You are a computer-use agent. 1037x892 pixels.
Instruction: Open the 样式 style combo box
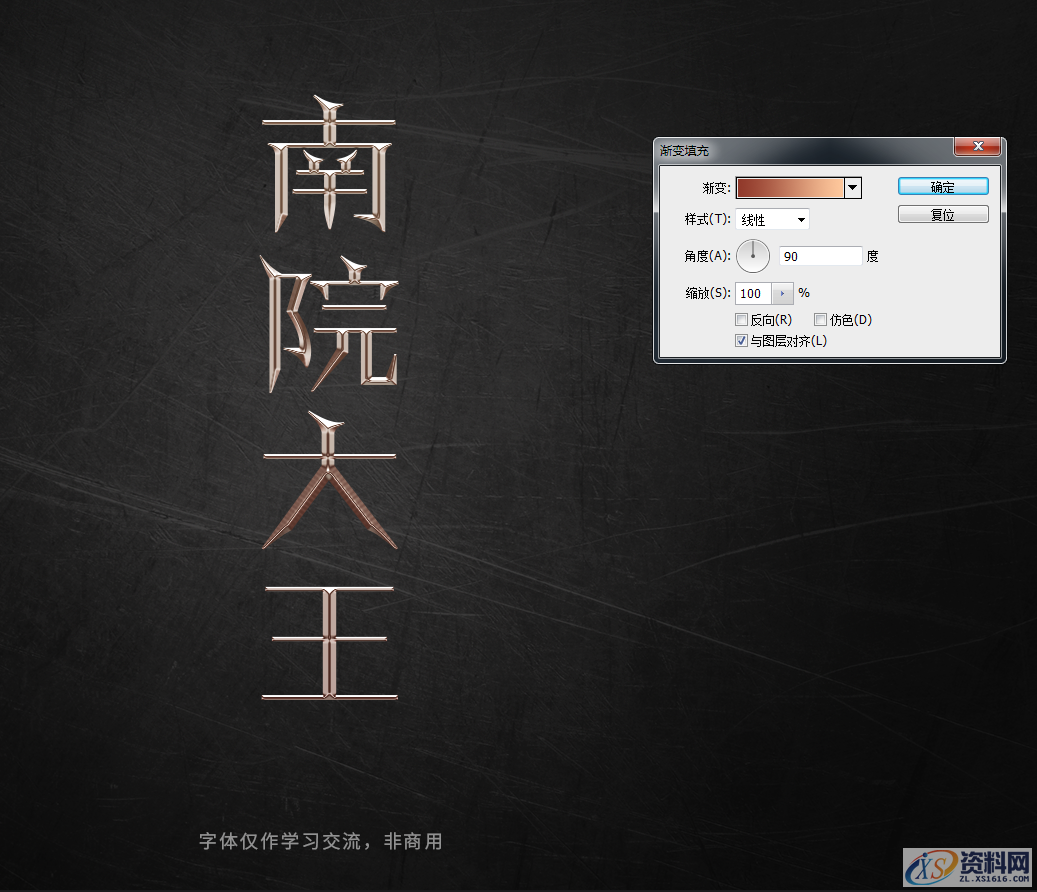click(772, 219)
